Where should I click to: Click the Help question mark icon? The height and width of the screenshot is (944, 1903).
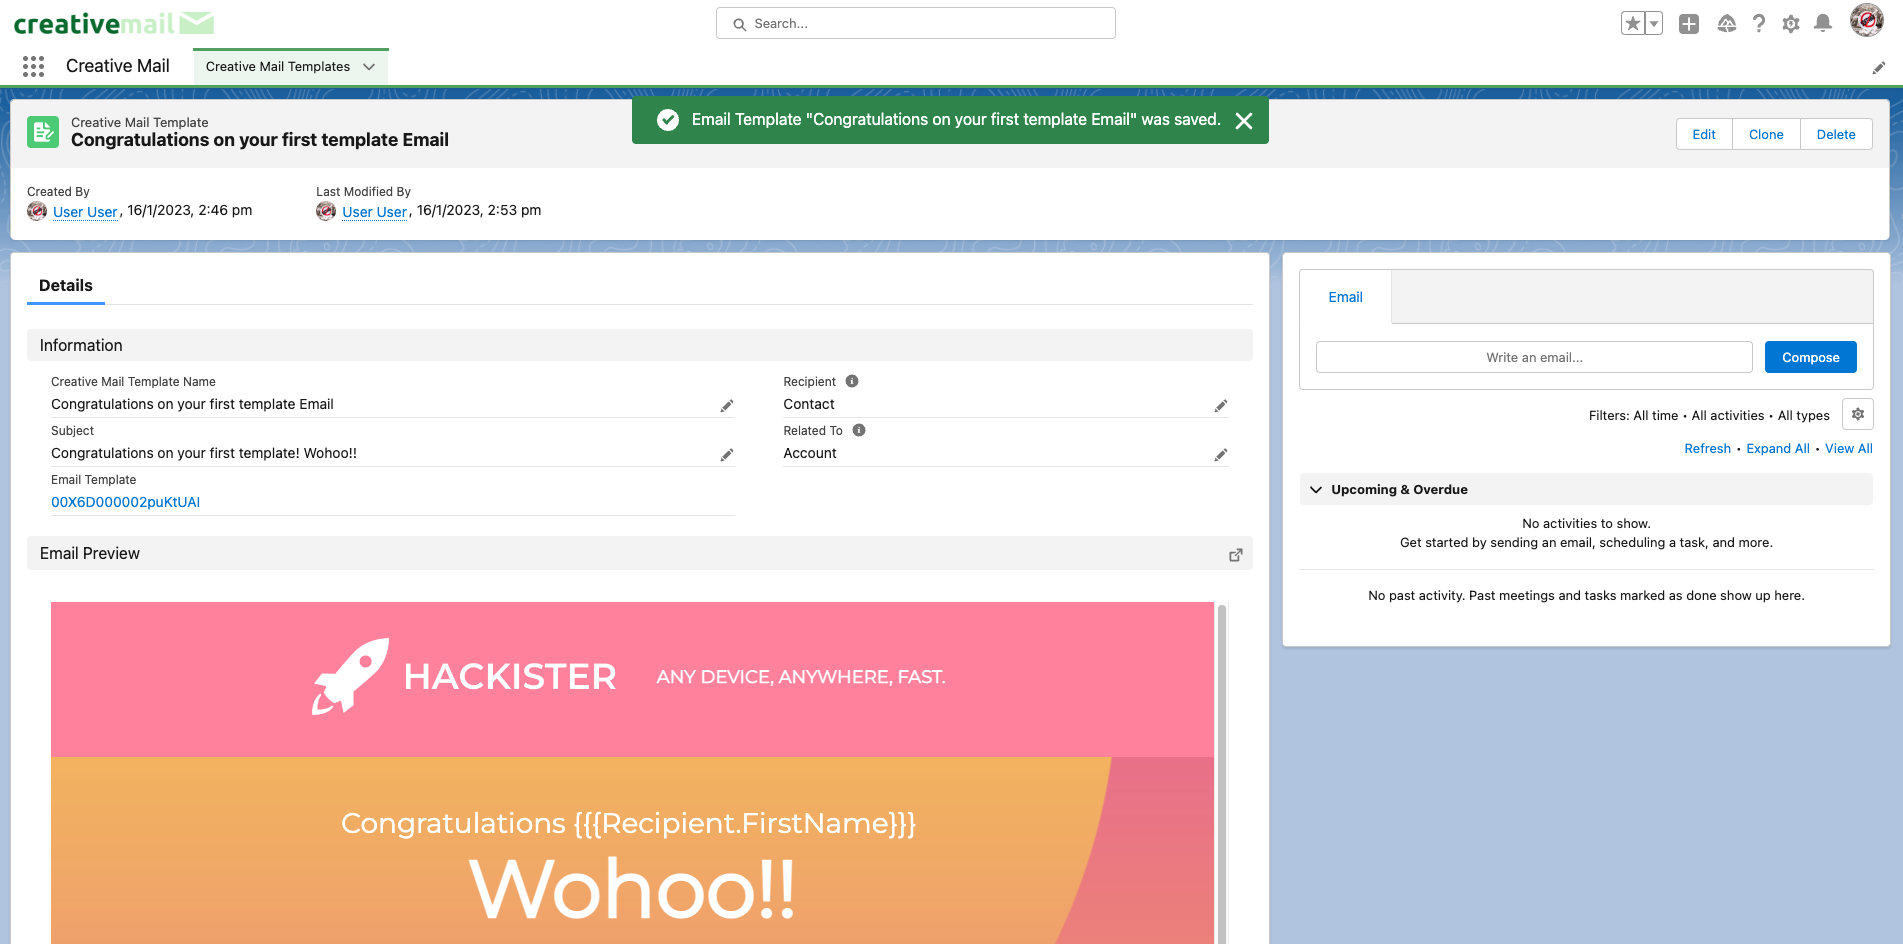[1759, 24]
